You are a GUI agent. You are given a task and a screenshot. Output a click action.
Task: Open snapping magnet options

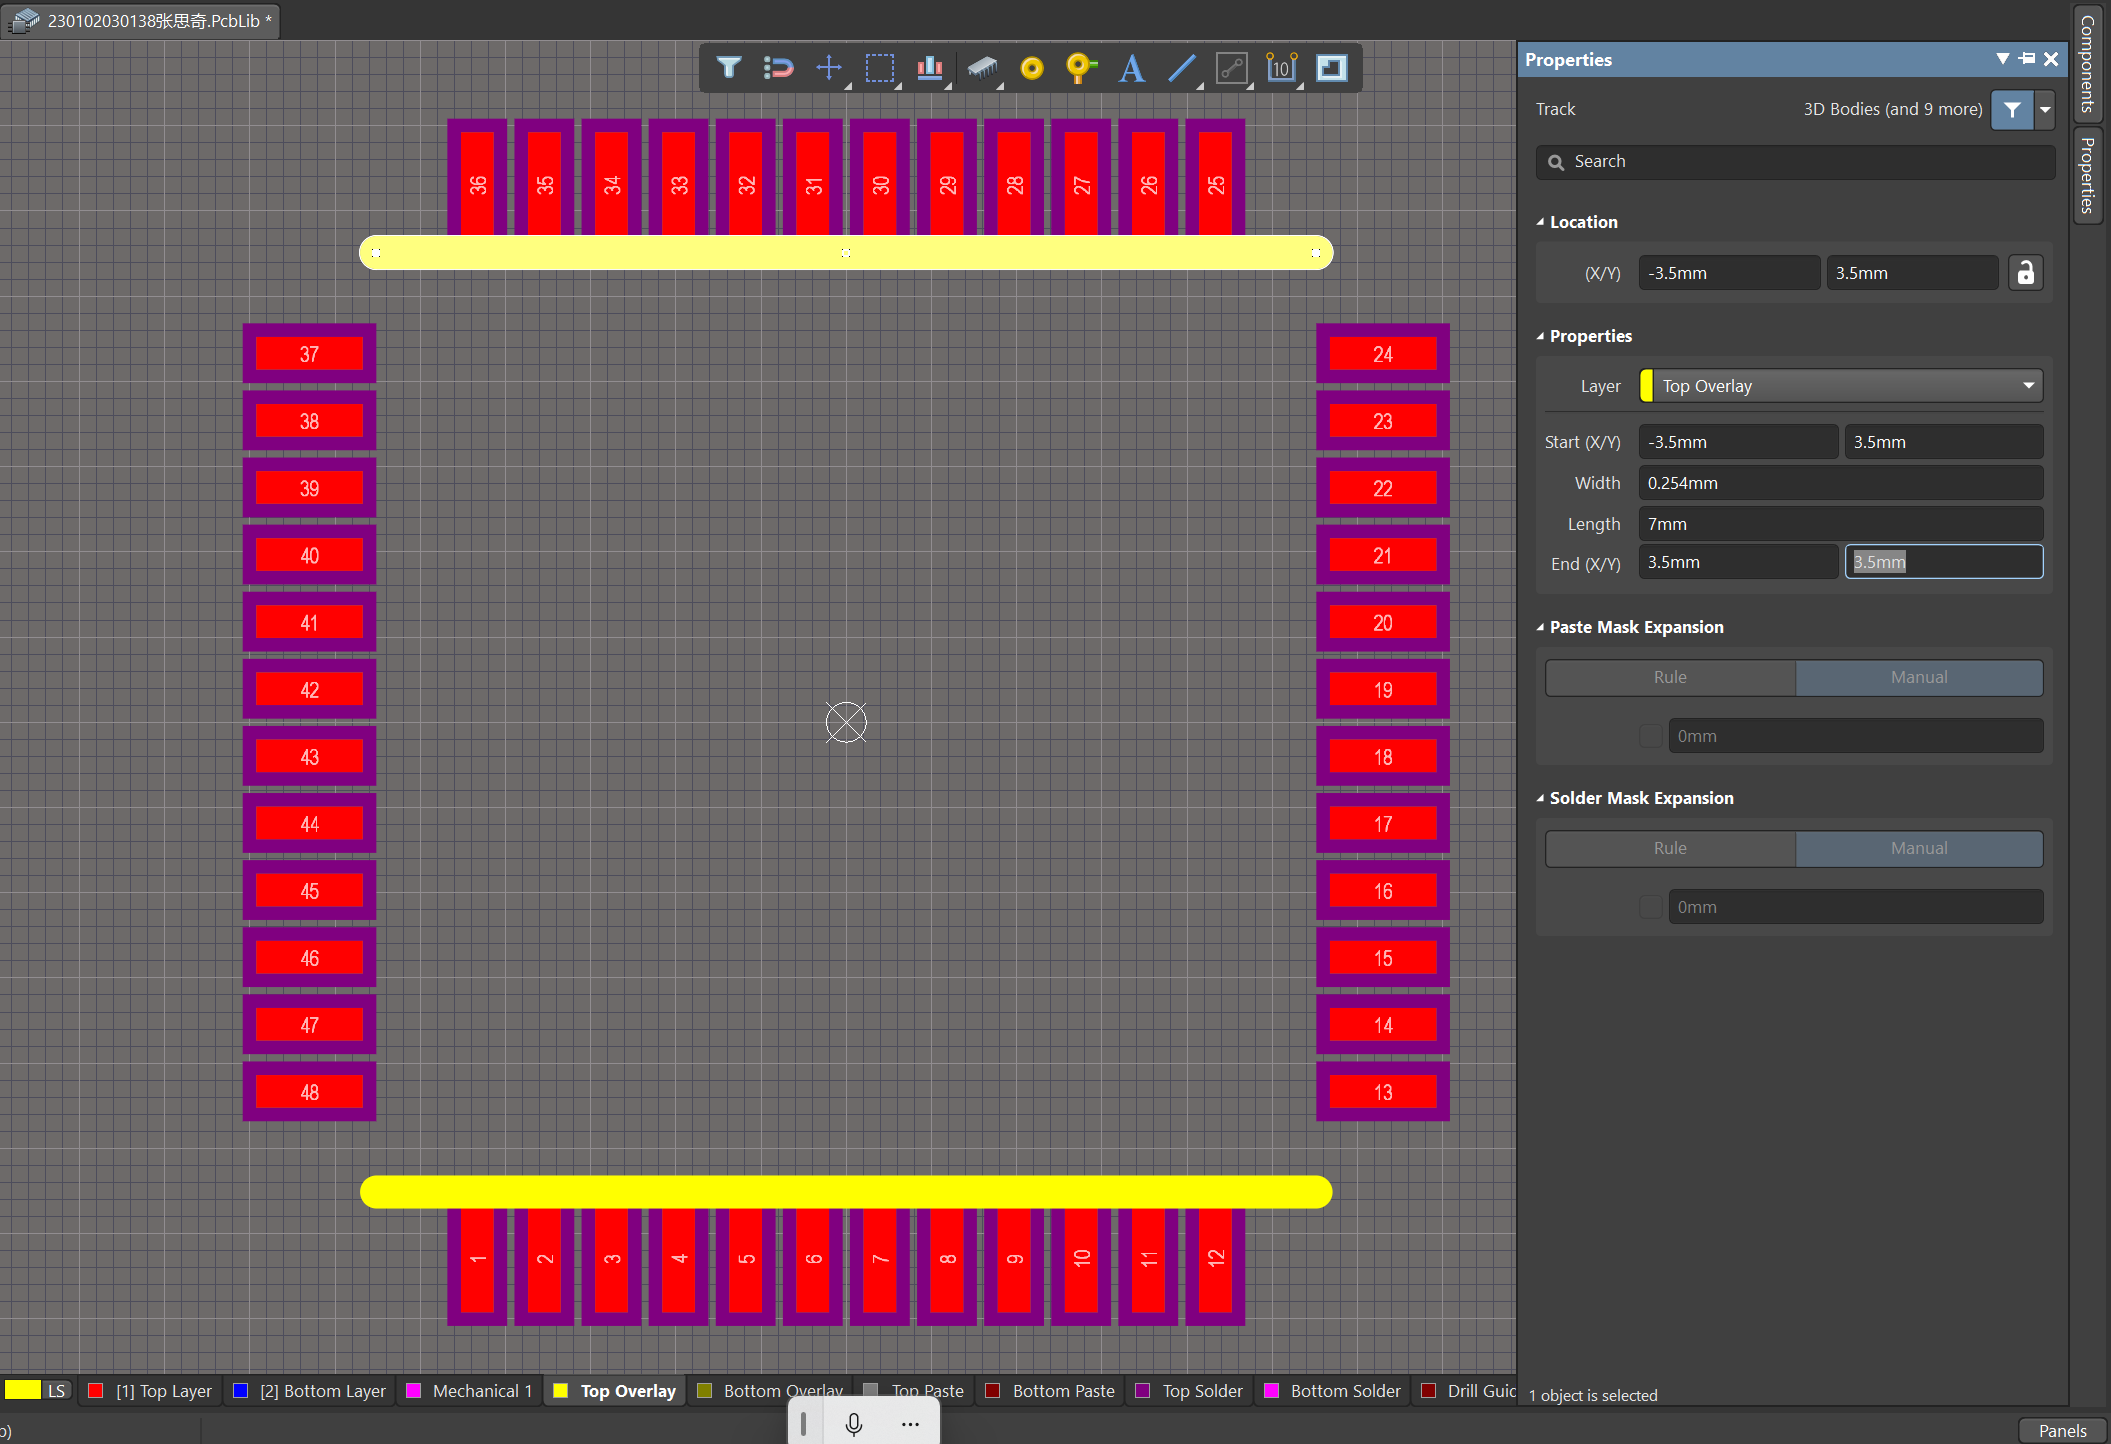click(x=778, y=68)
